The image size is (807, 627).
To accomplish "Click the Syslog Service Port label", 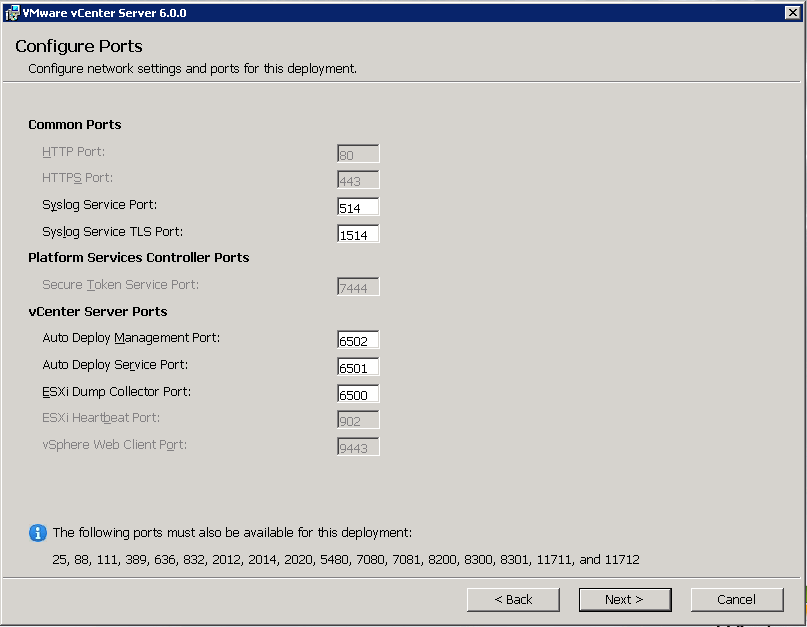I will [x=99, y=205].
